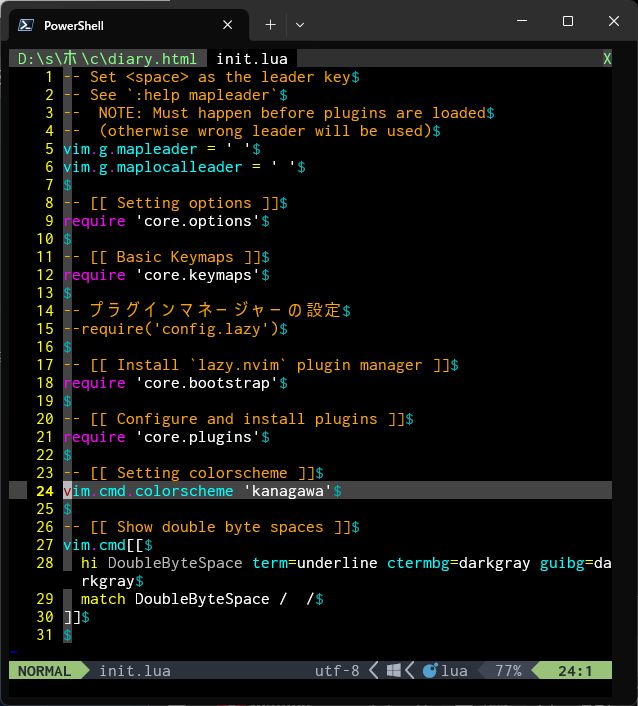Screen dimensions: 638x706
Task: Click the Lua filetype icon in statusline
Action: click(x=431, y=671)
